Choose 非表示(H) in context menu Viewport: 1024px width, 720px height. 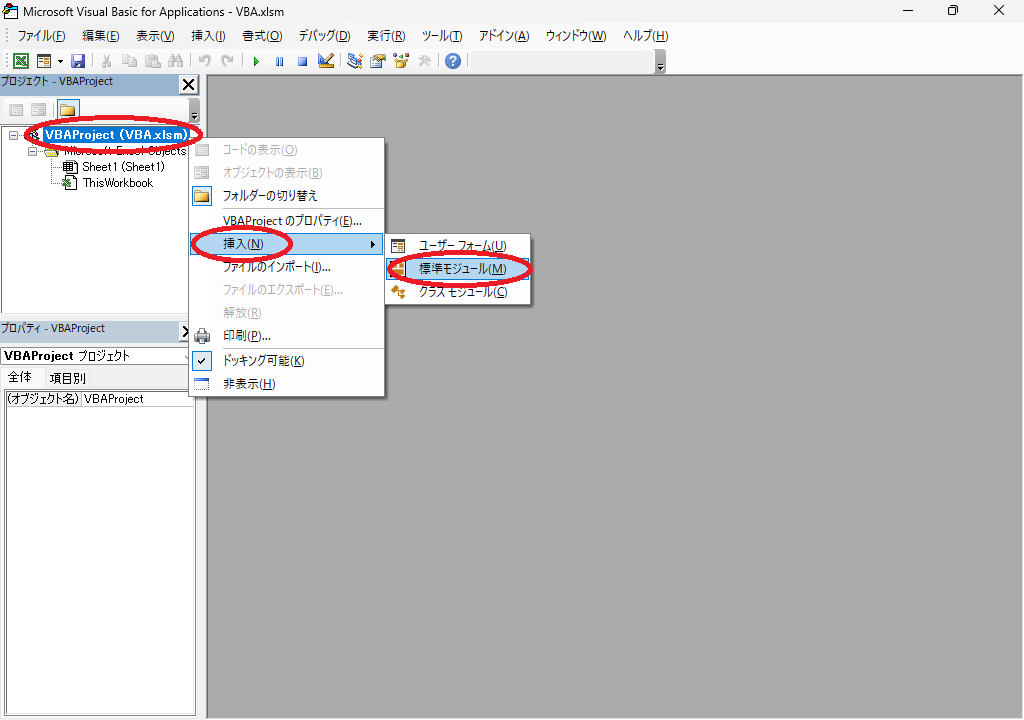click(287, 384)
